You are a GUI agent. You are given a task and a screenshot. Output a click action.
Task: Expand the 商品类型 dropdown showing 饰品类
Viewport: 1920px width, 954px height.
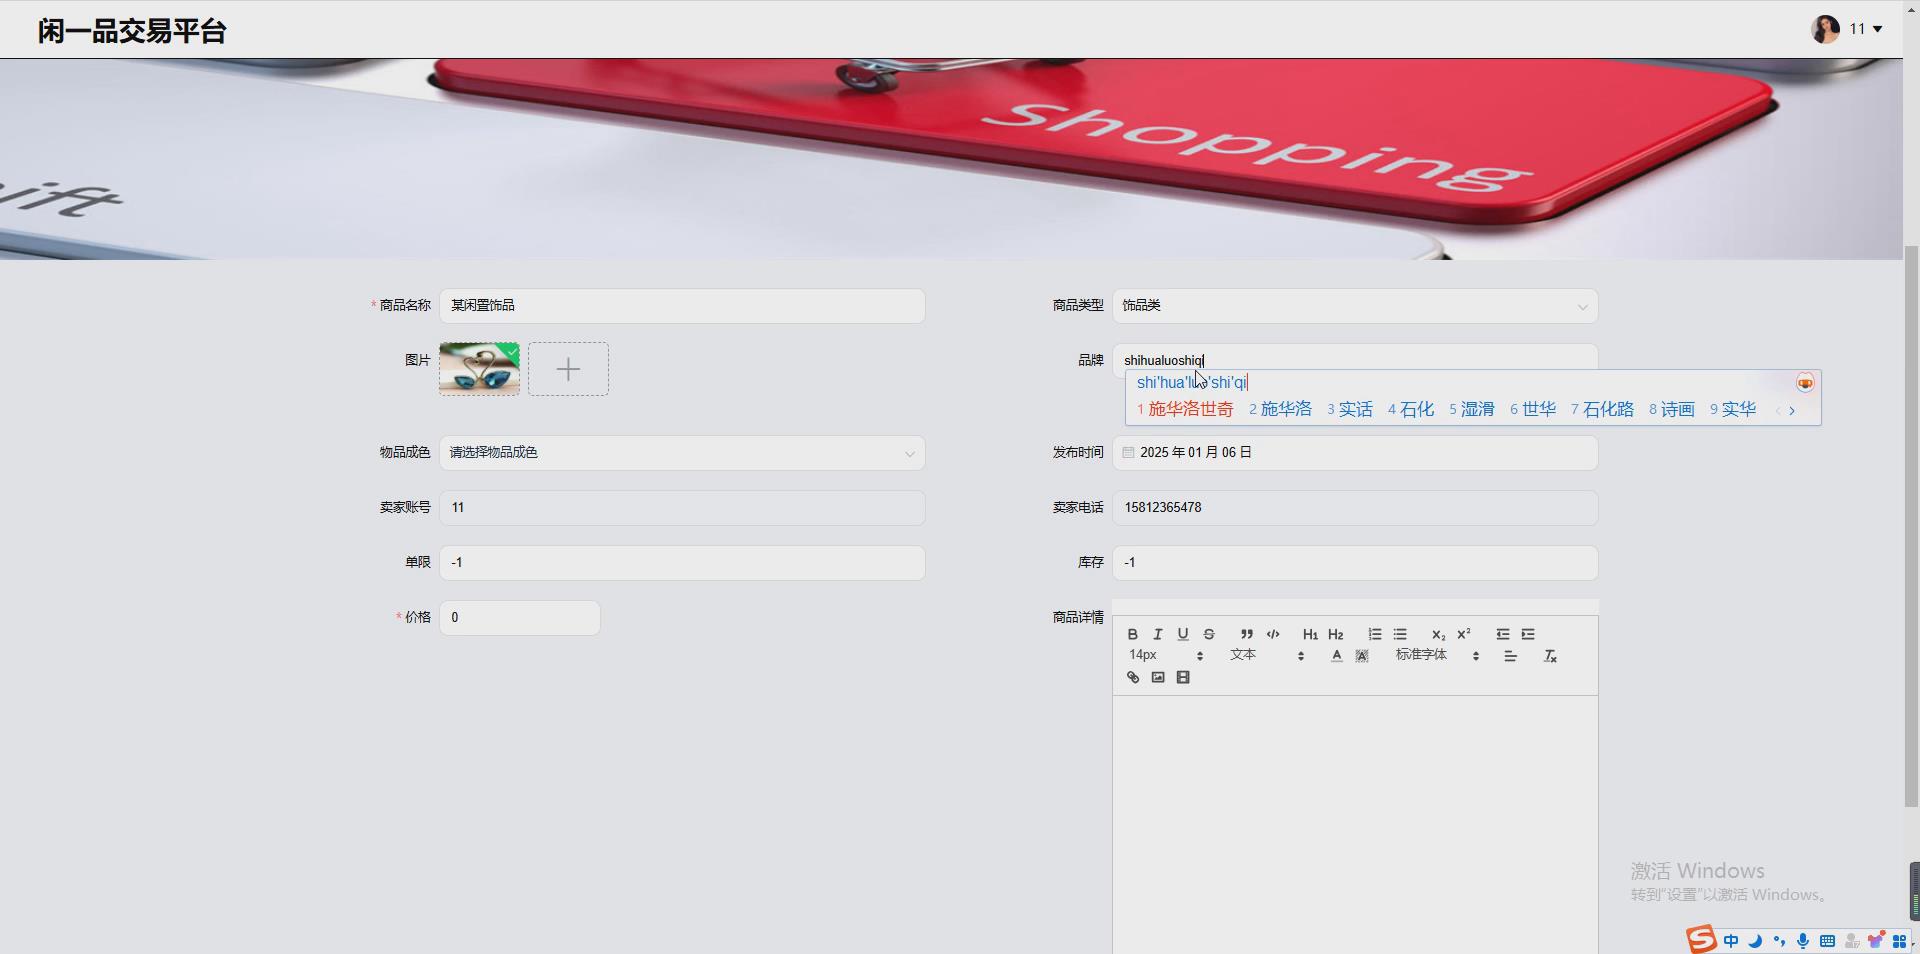click(x=1355, y=306)
